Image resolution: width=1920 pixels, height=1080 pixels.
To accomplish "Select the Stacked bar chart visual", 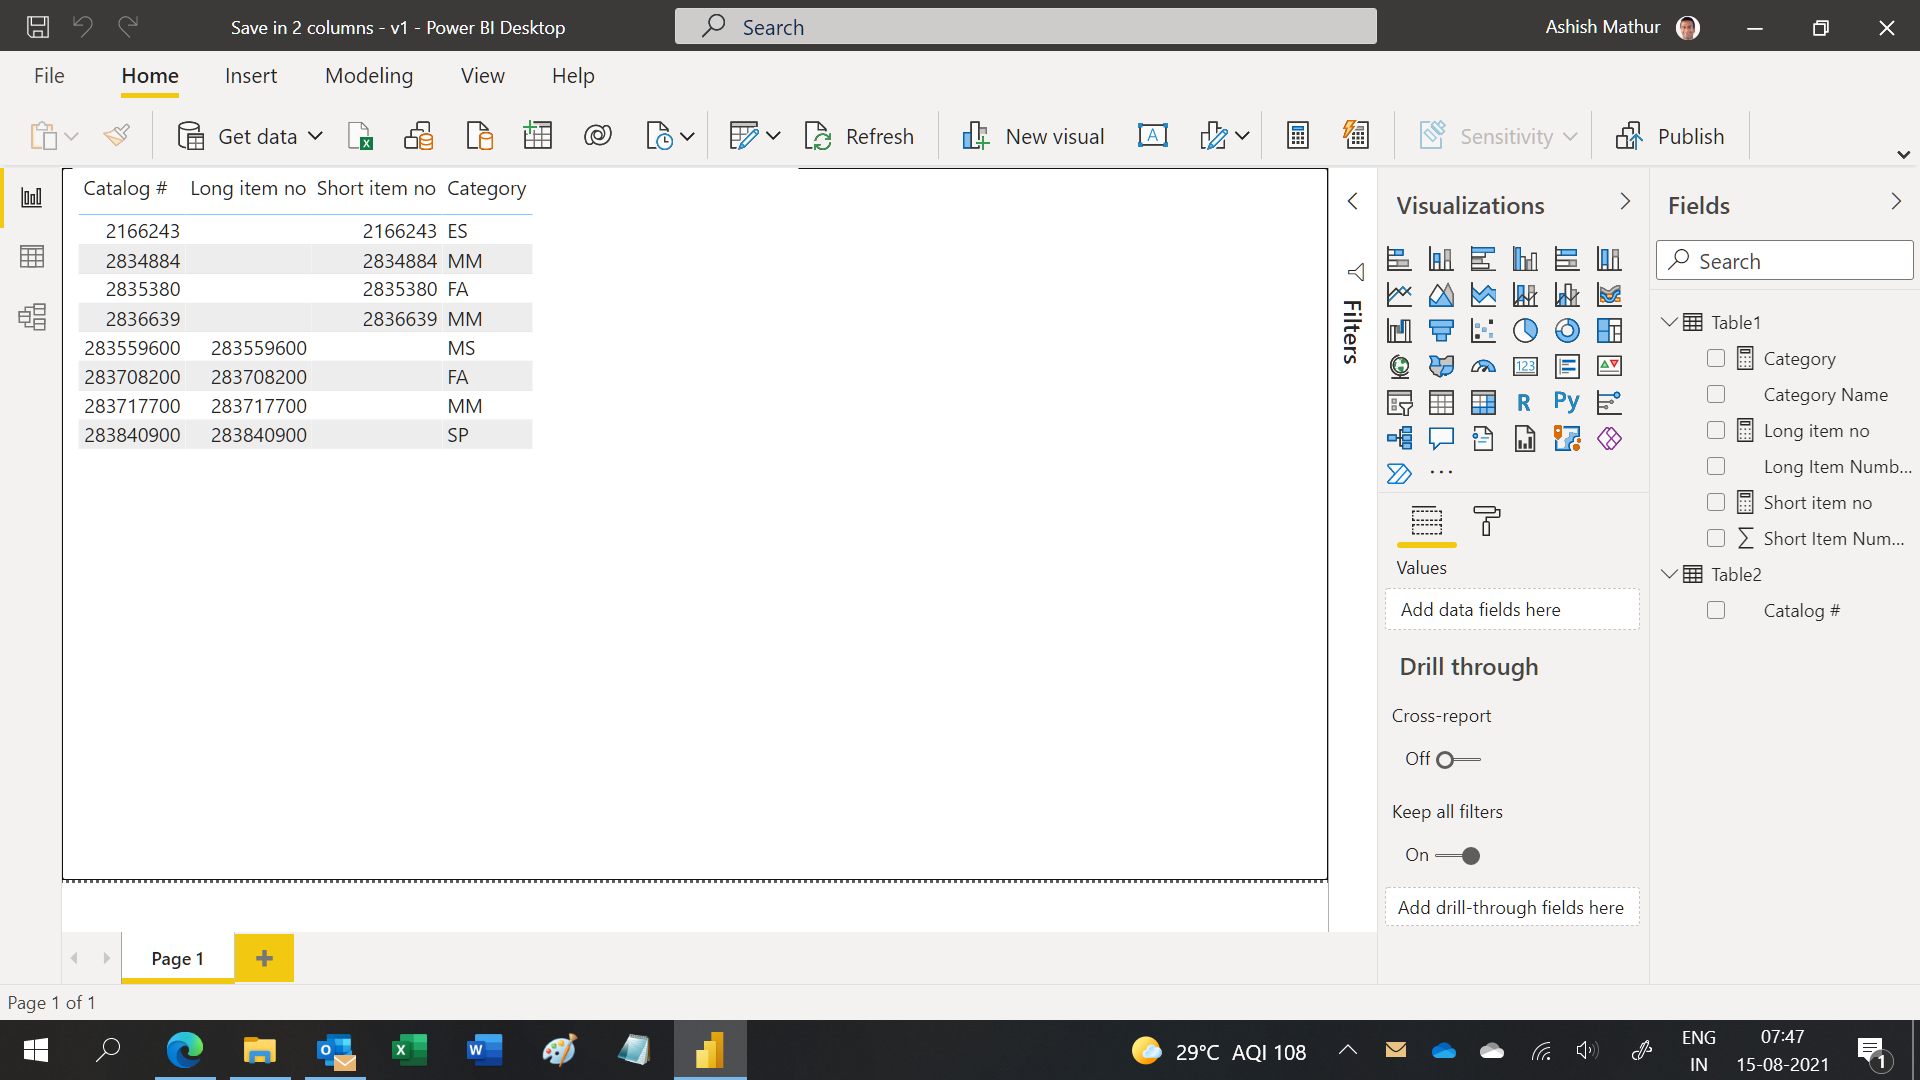I will tap(1399, 259).
